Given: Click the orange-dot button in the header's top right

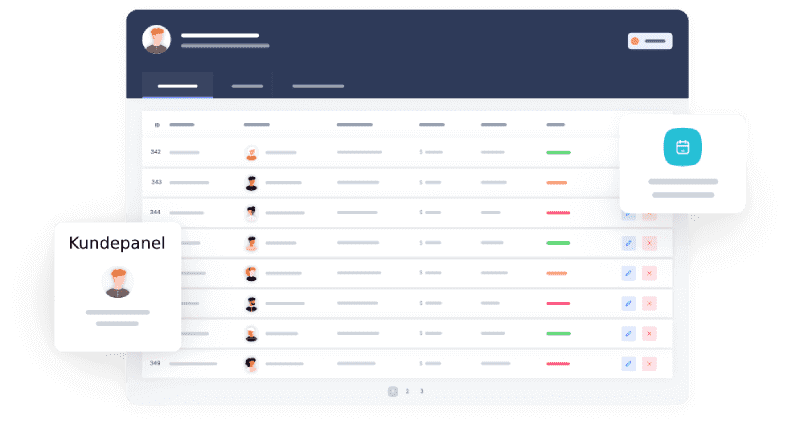Looking at the screenshot, I should coord(650,41).
